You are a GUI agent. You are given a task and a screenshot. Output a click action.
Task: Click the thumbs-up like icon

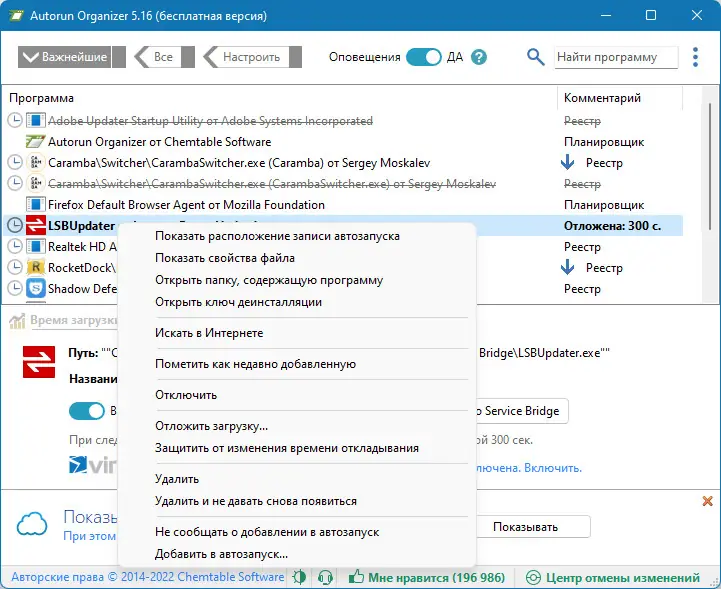[x=356, y=577]
